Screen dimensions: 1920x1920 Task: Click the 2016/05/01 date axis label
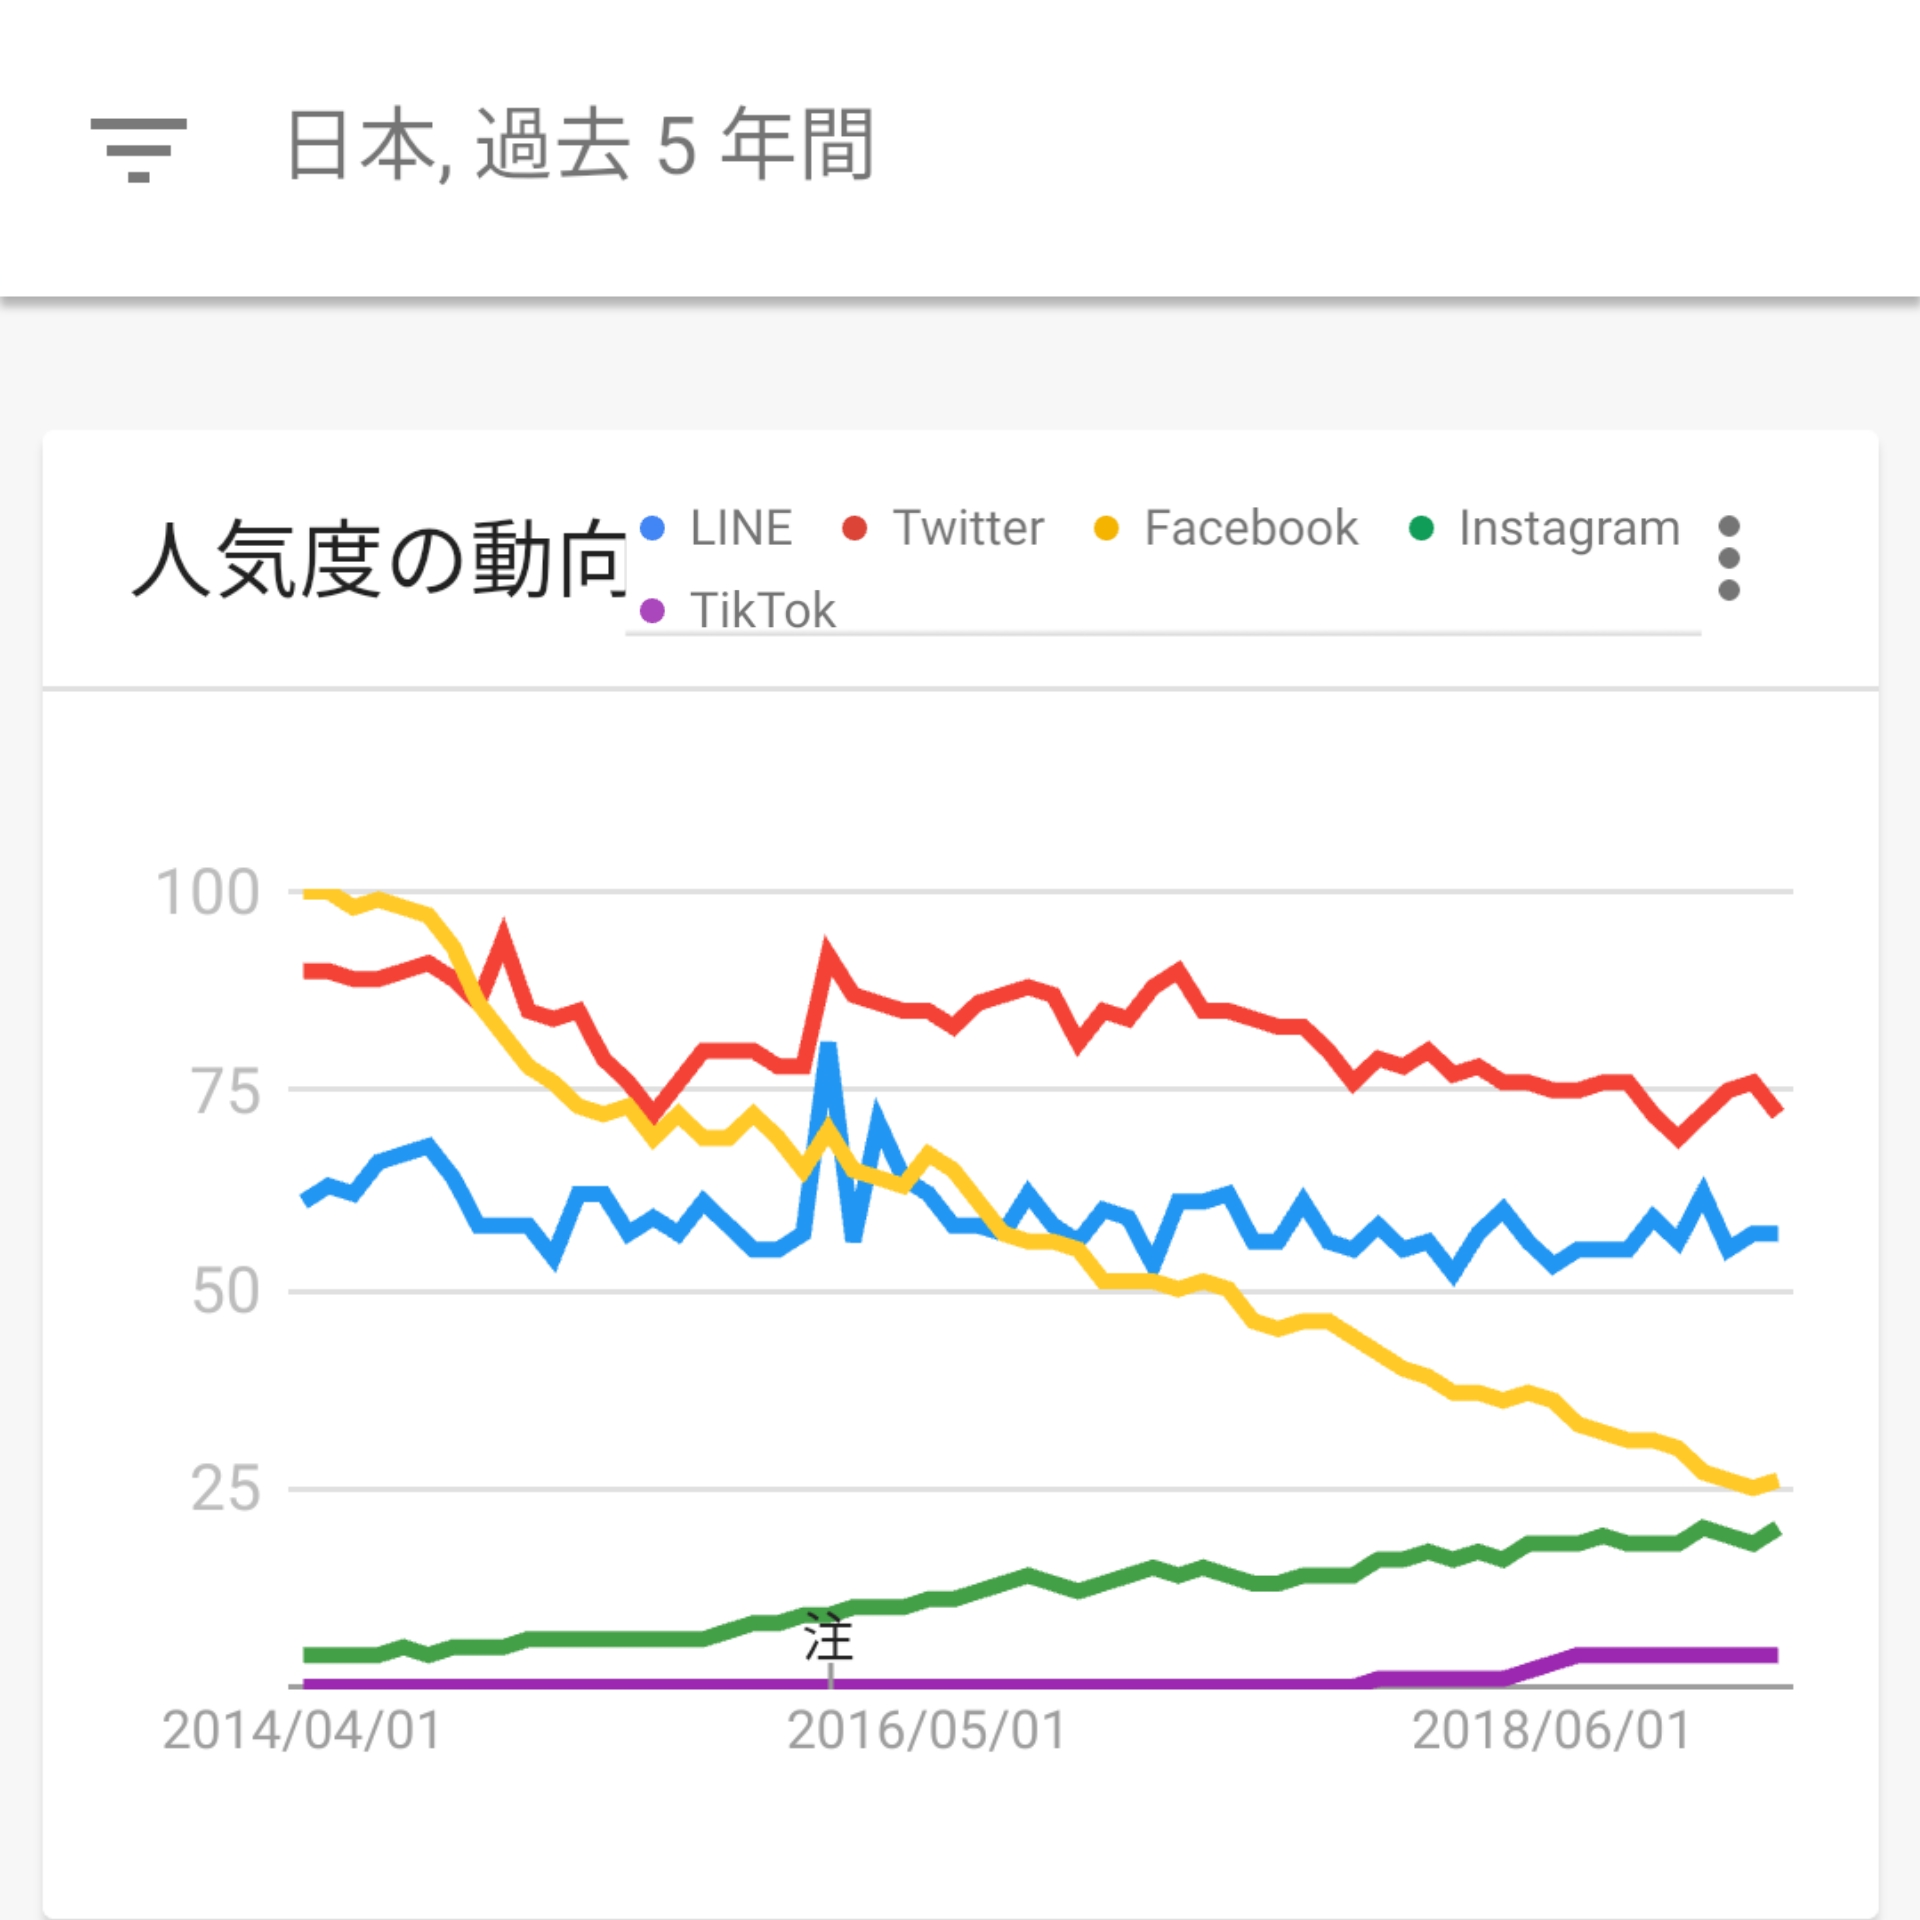[927, 1731]
